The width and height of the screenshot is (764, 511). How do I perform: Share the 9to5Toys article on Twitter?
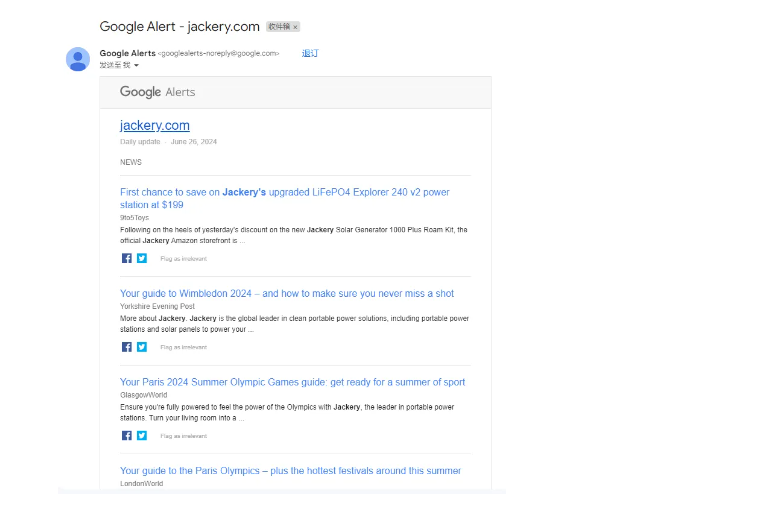tap(142, 258)
